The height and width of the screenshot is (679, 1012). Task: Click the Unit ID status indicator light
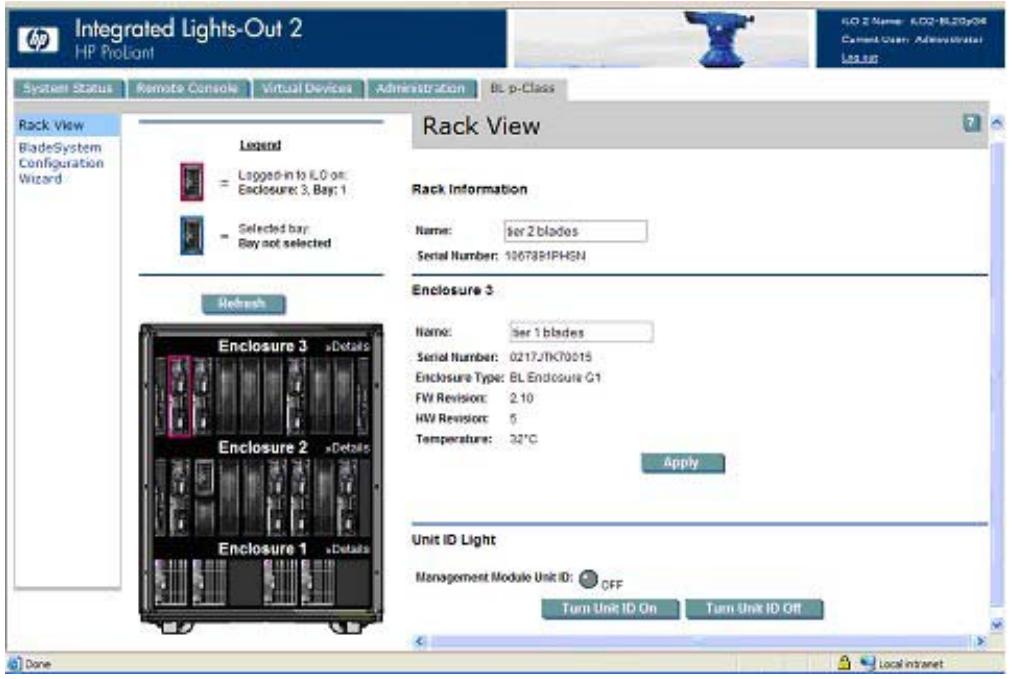[588, 579]
